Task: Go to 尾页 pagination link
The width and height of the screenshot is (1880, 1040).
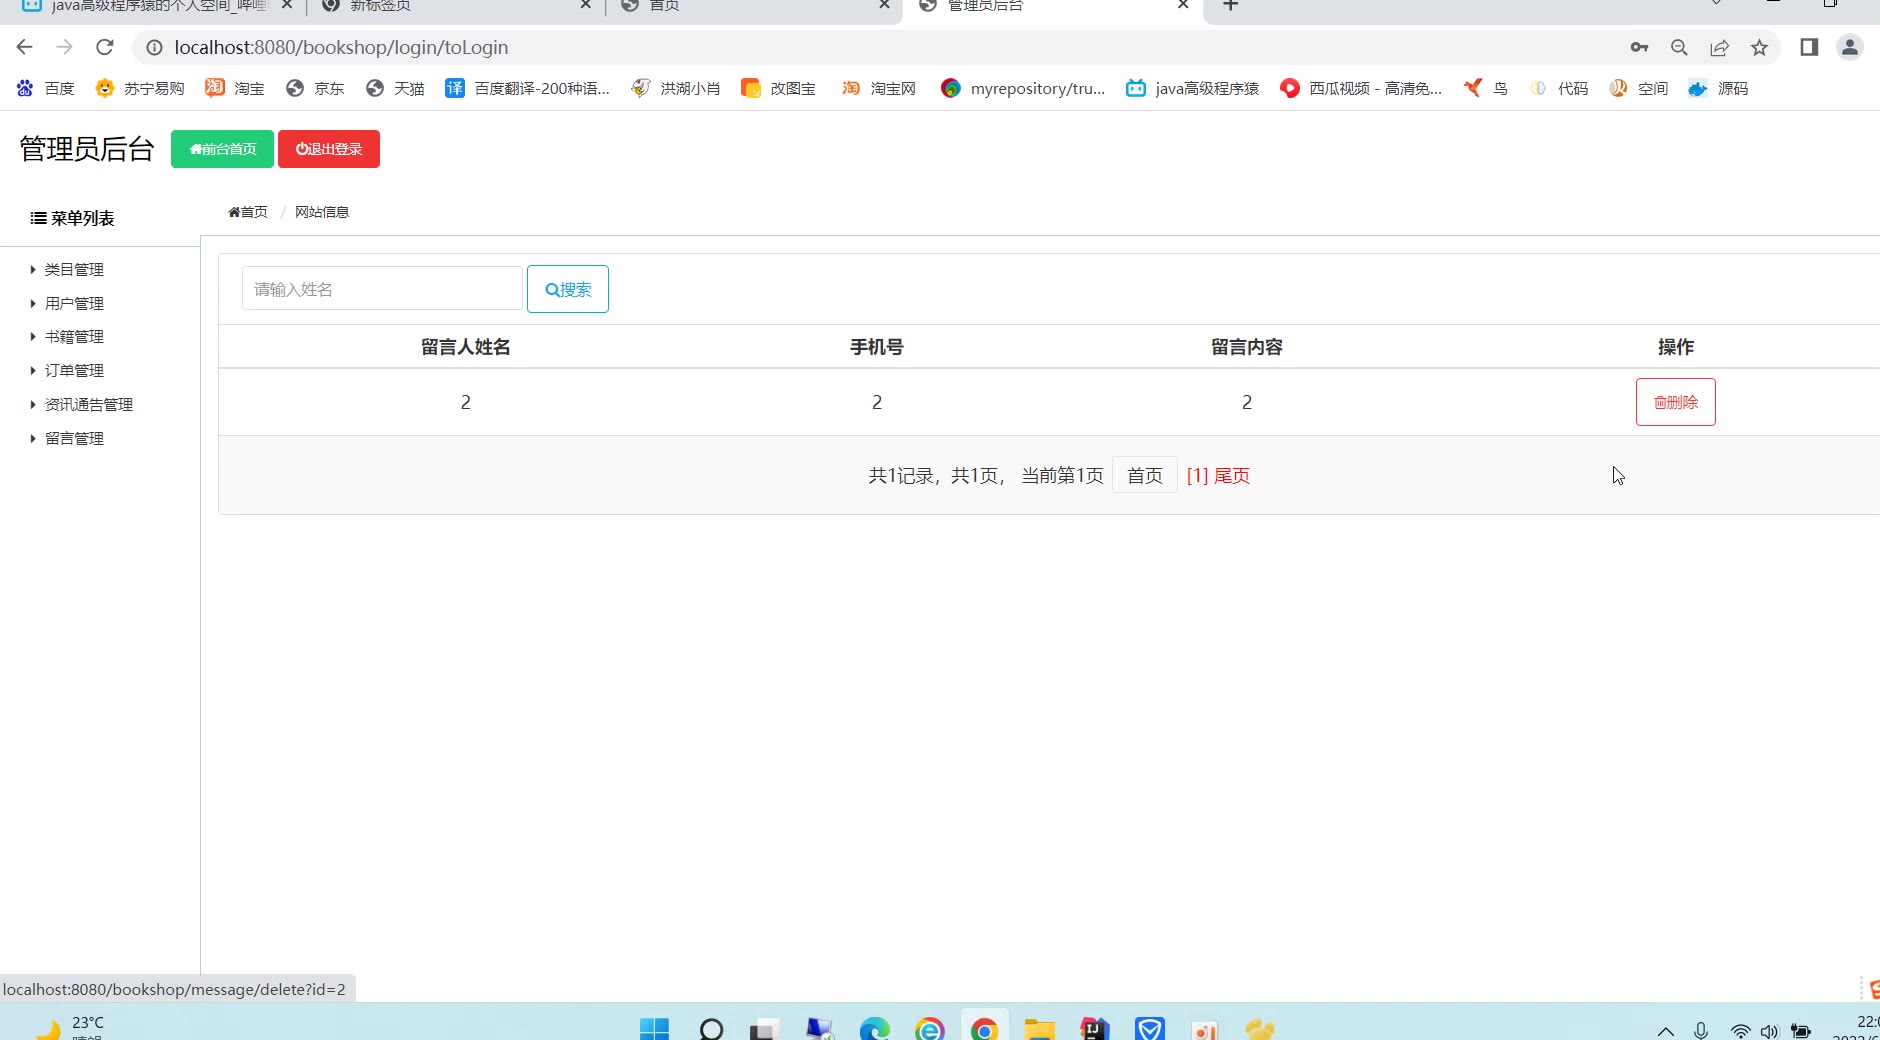Action: [x=1231, y=476]
